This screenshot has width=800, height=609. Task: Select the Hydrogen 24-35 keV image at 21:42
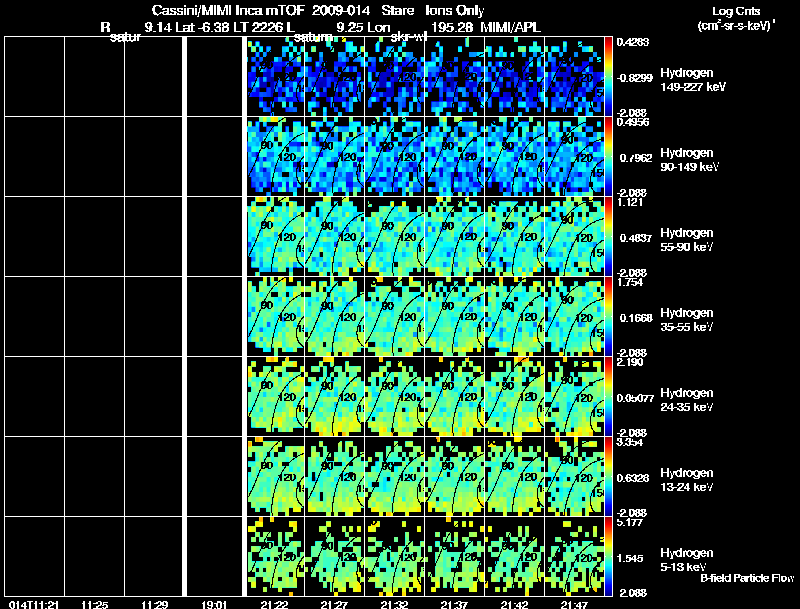[514, 397]
